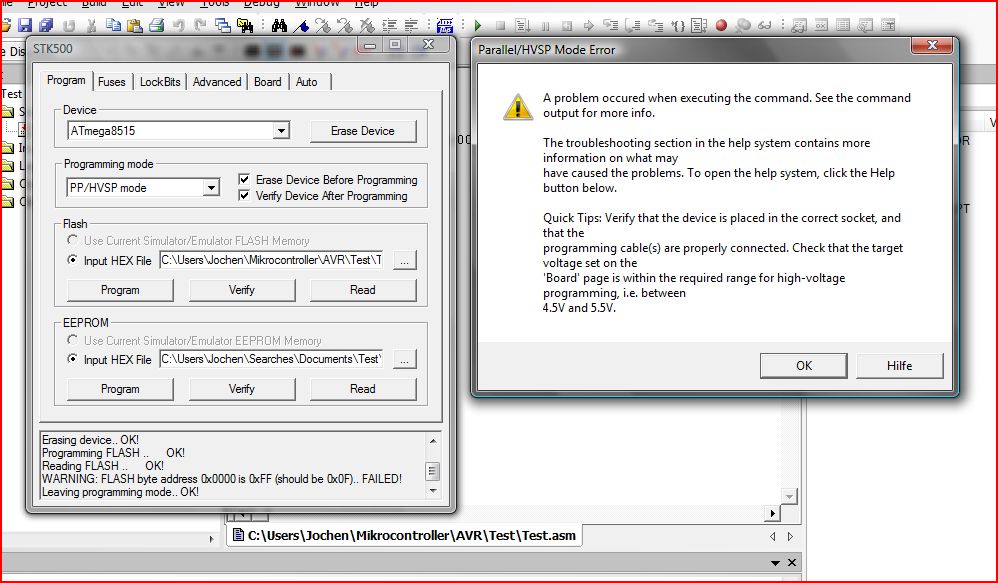Click the editor vertical scroll-down arrow
998x583 pixels.
point(789,496)
